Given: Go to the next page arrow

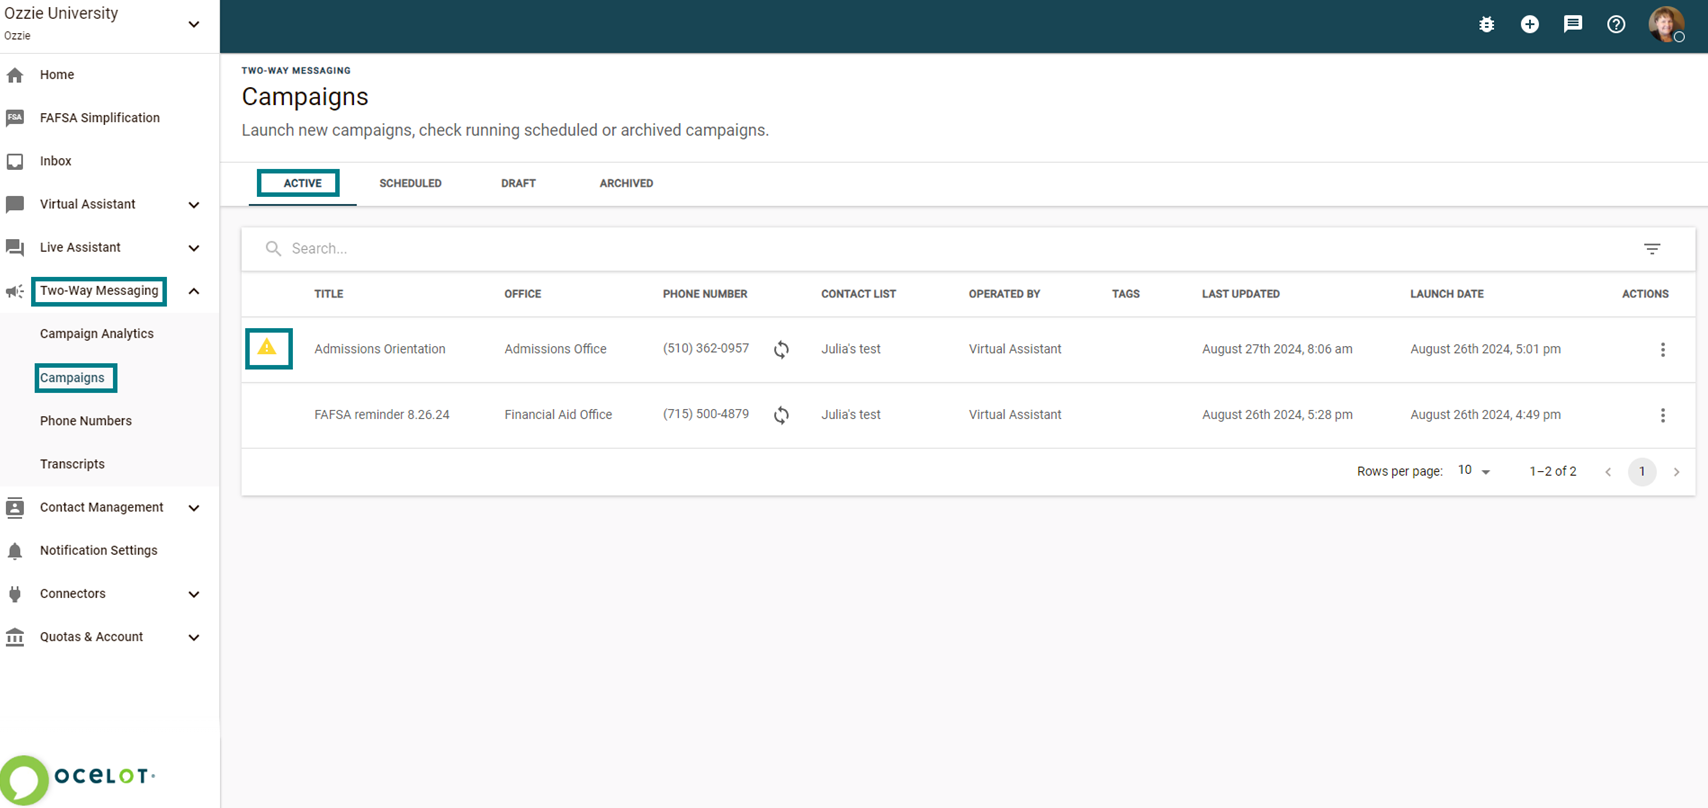Looking at the screenshot, I should (x=1677, y=472).
